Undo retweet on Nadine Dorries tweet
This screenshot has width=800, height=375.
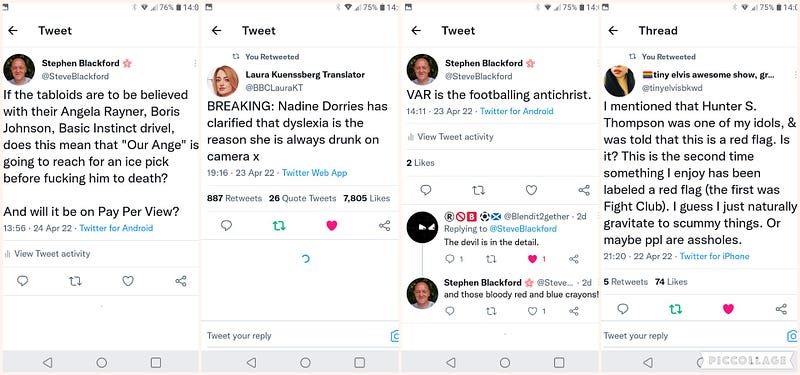(x=279, y=226)
